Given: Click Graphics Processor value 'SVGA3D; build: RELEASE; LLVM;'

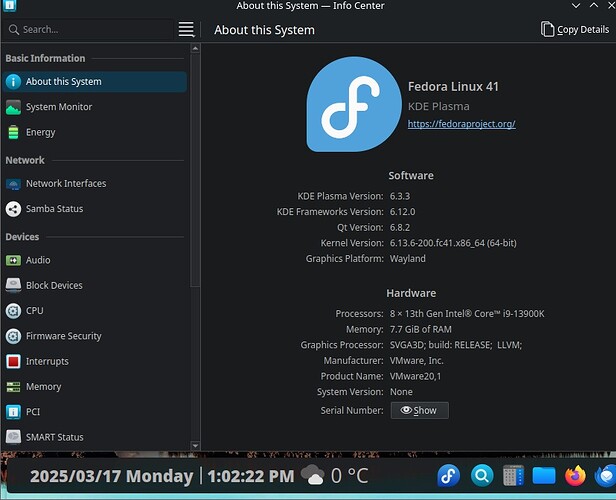Looking at the screenshot, I should click(456, 345).
